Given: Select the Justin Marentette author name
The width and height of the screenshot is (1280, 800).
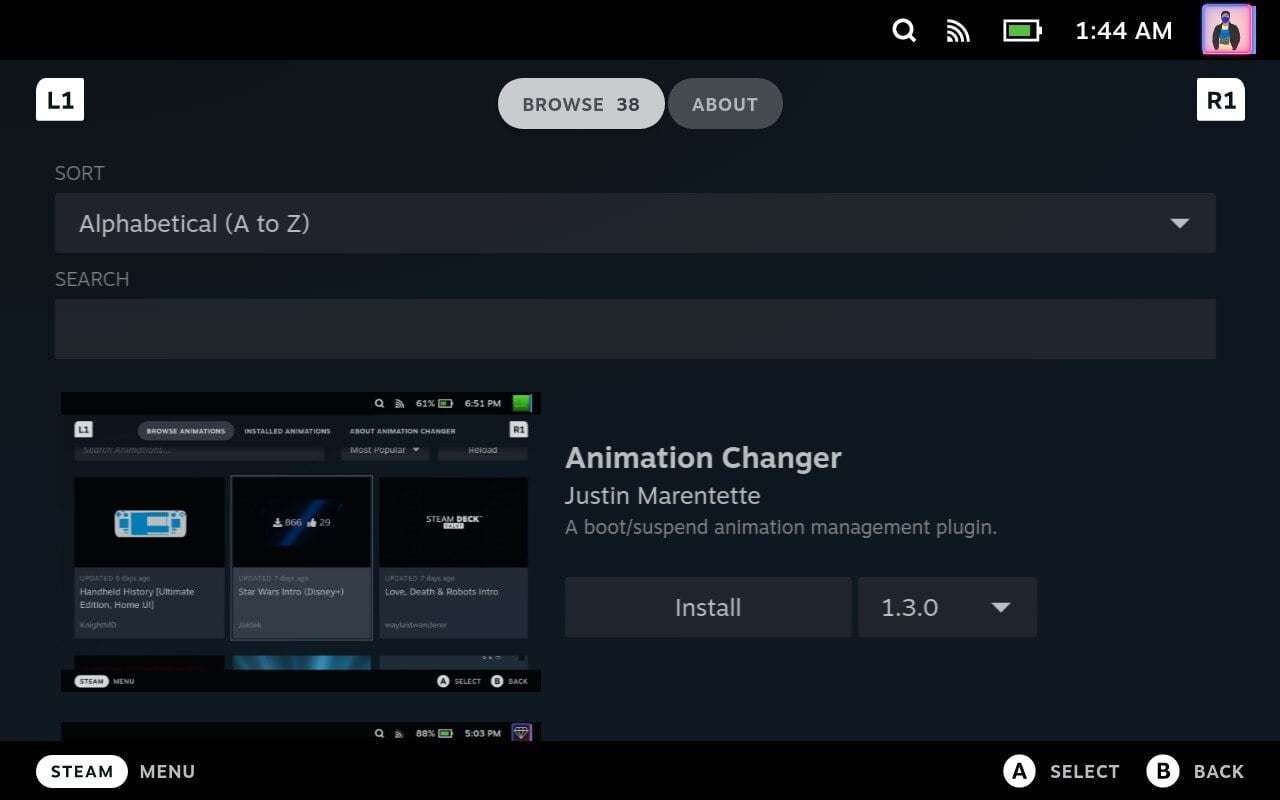Looking at the screenshot, I should click(662, 496).
